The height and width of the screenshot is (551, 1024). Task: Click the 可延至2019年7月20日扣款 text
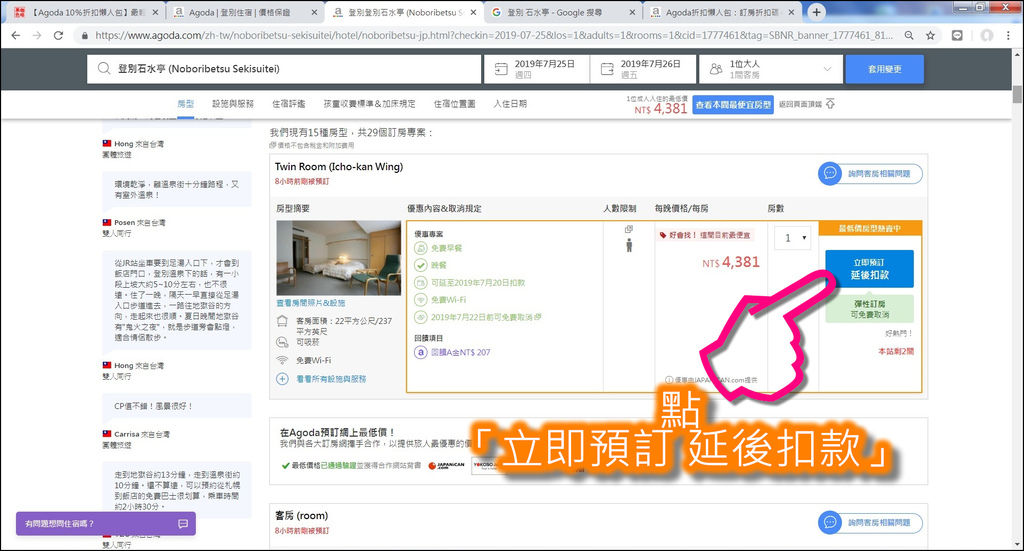478,283
